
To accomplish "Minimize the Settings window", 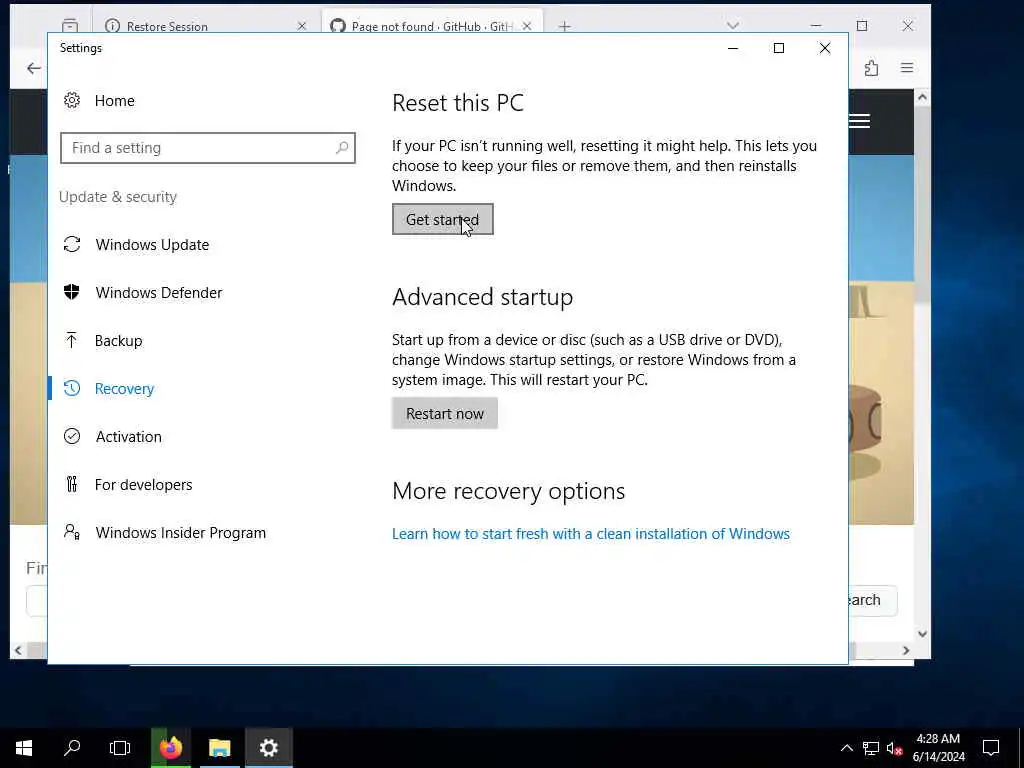I will (x=733, y=48).
